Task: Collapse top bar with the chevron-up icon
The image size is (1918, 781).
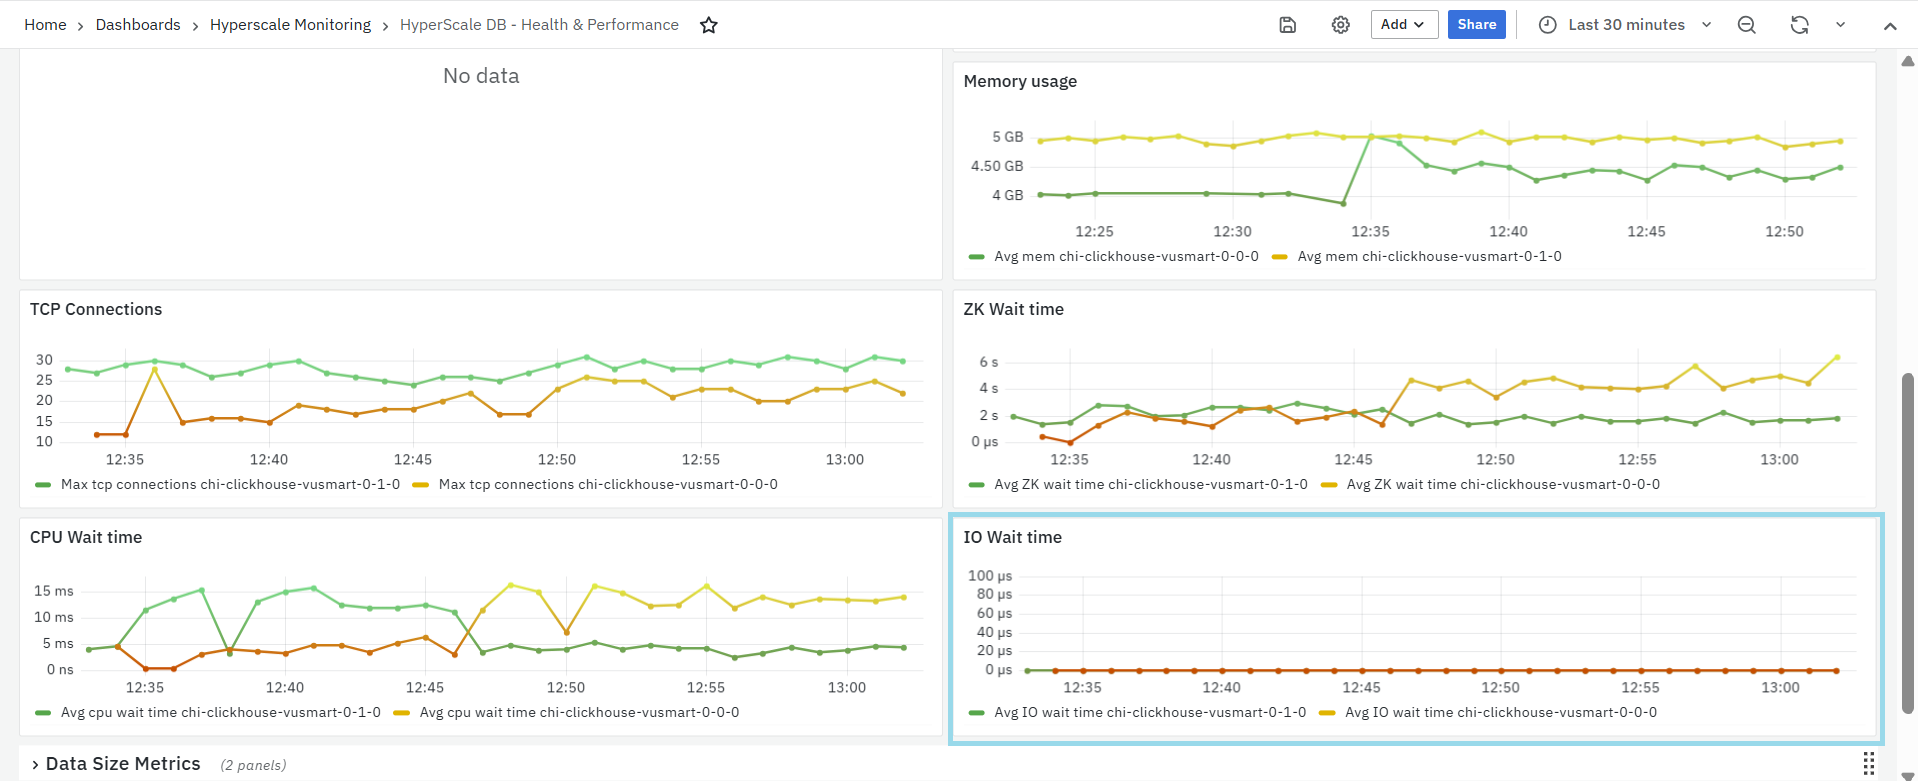Action: coord(1890,26)
